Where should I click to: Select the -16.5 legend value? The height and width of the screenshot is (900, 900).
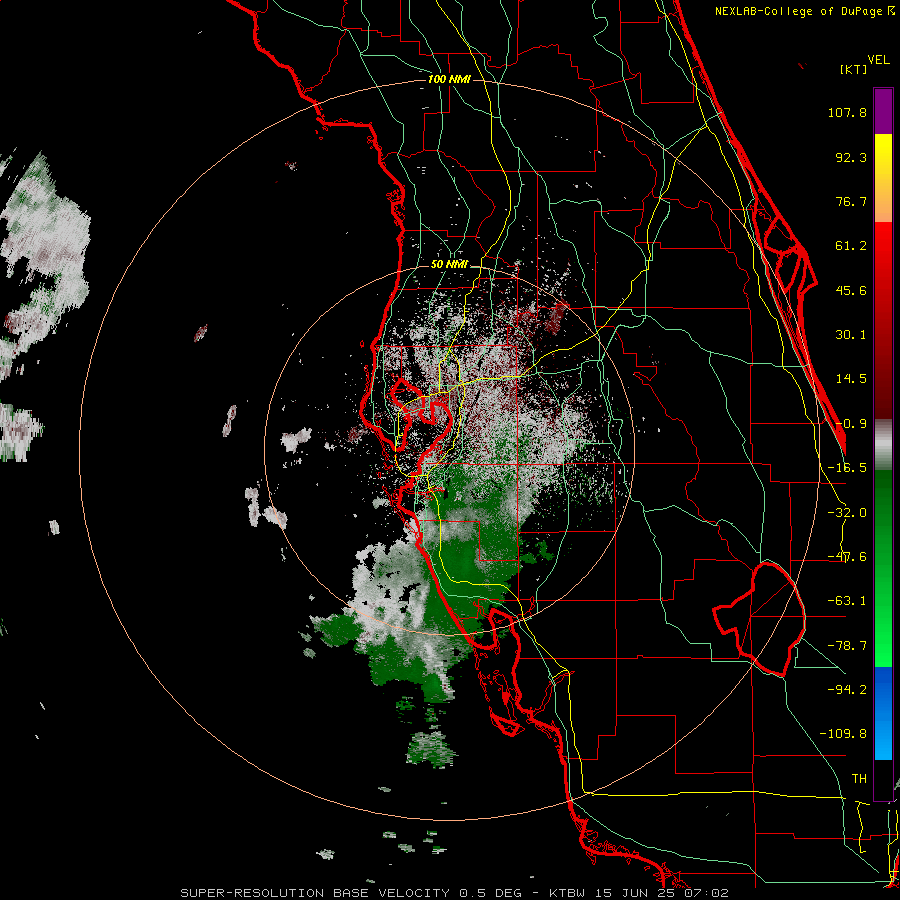point(847,468)
